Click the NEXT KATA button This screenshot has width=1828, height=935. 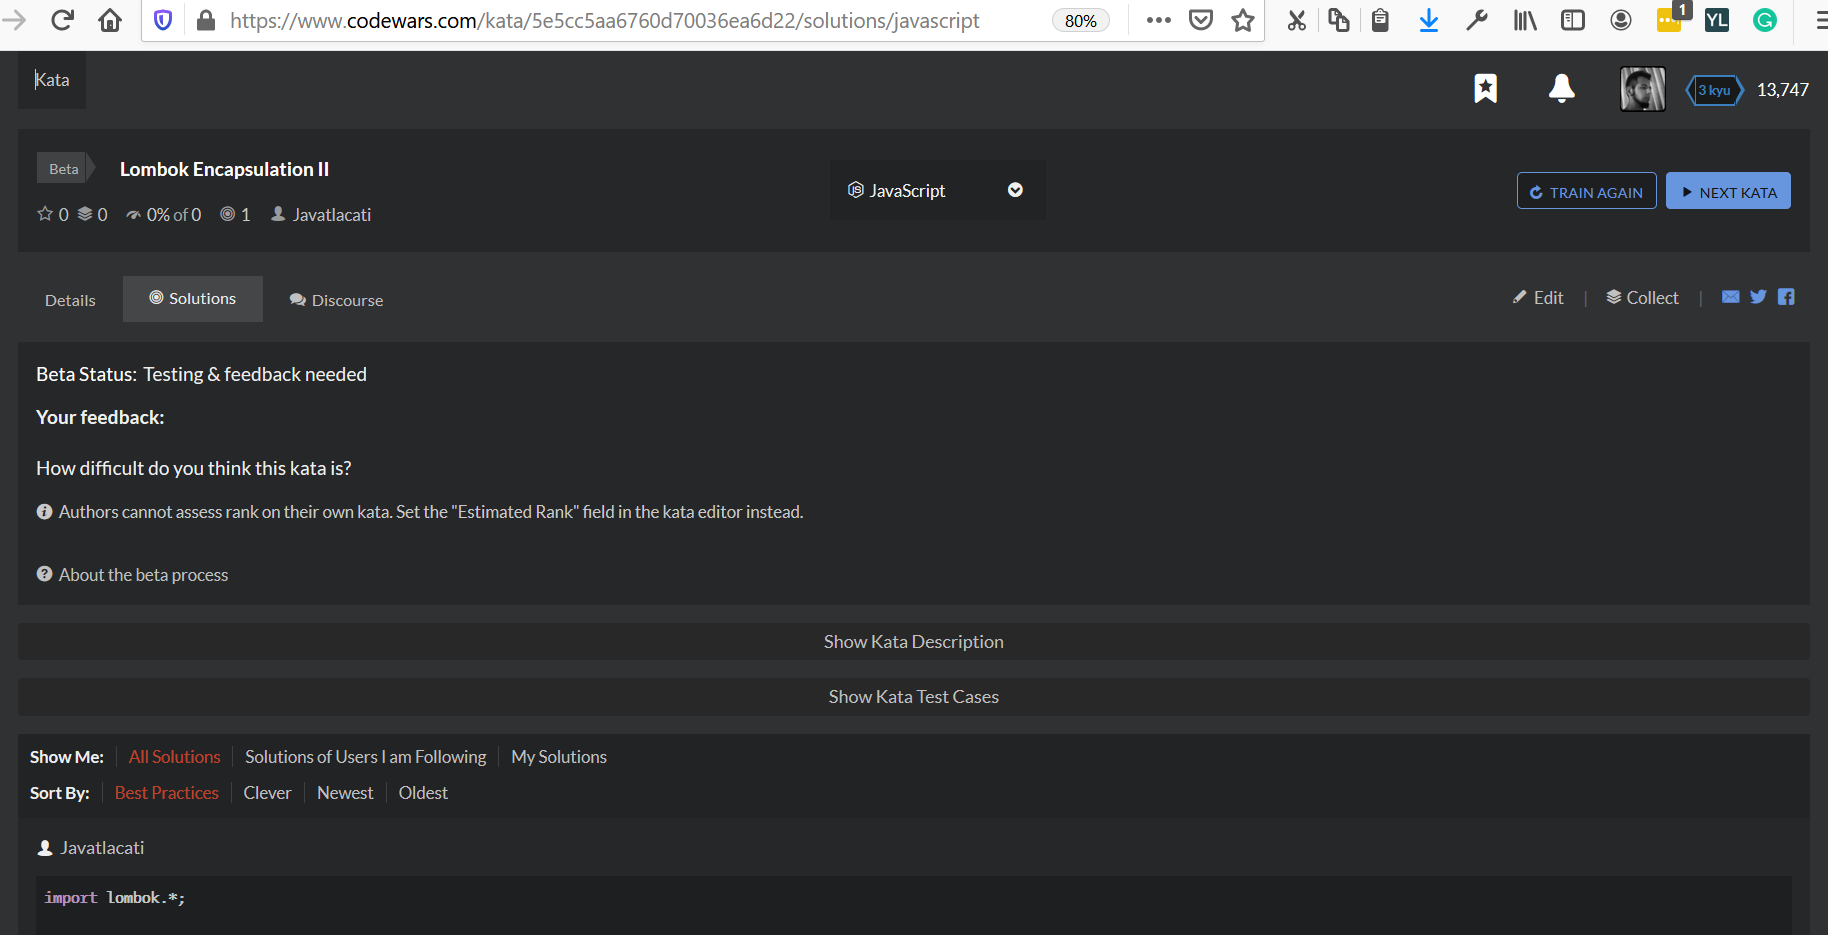(1728, 191)
